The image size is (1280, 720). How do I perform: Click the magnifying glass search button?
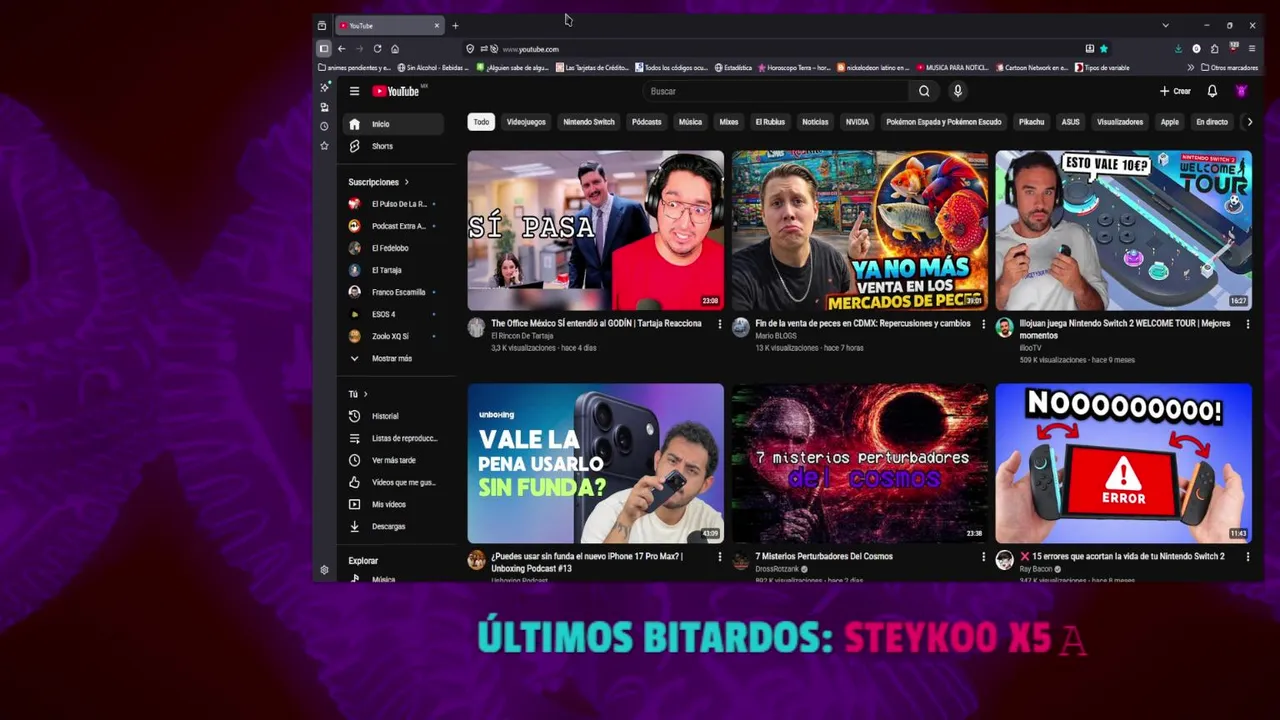924,91
